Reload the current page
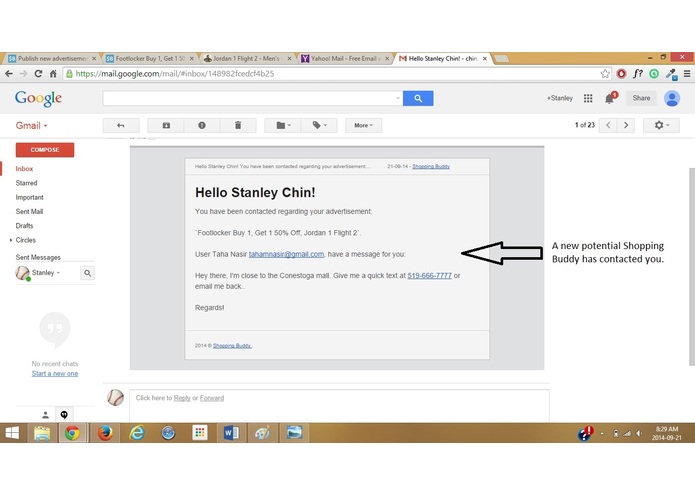Image resolution: width=695 pixels, height=494 pixels. tap(39, 74)
